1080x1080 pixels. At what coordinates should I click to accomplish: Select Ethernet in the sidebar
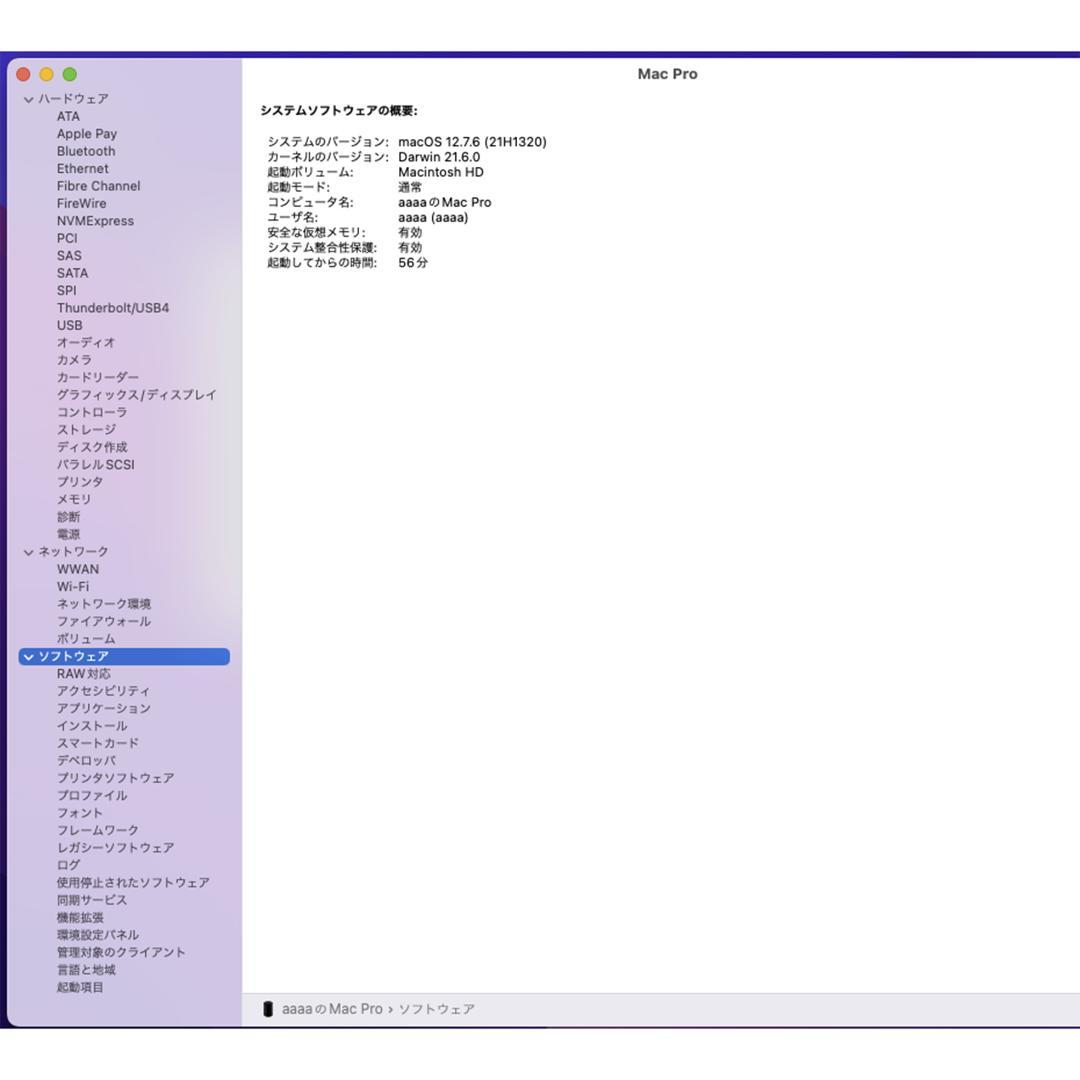(x=83, y=169)
